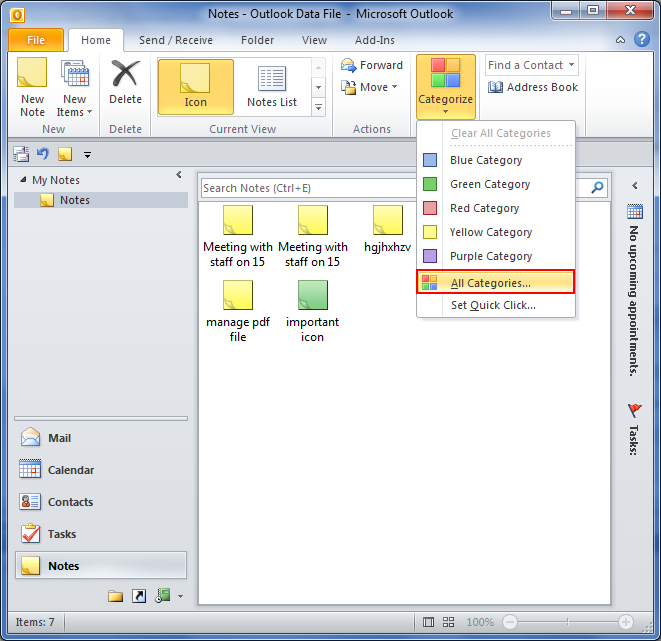This screenshot has width=661, height=641.
Task: Choose Yellow Category
Action: [x=496, y=232]
